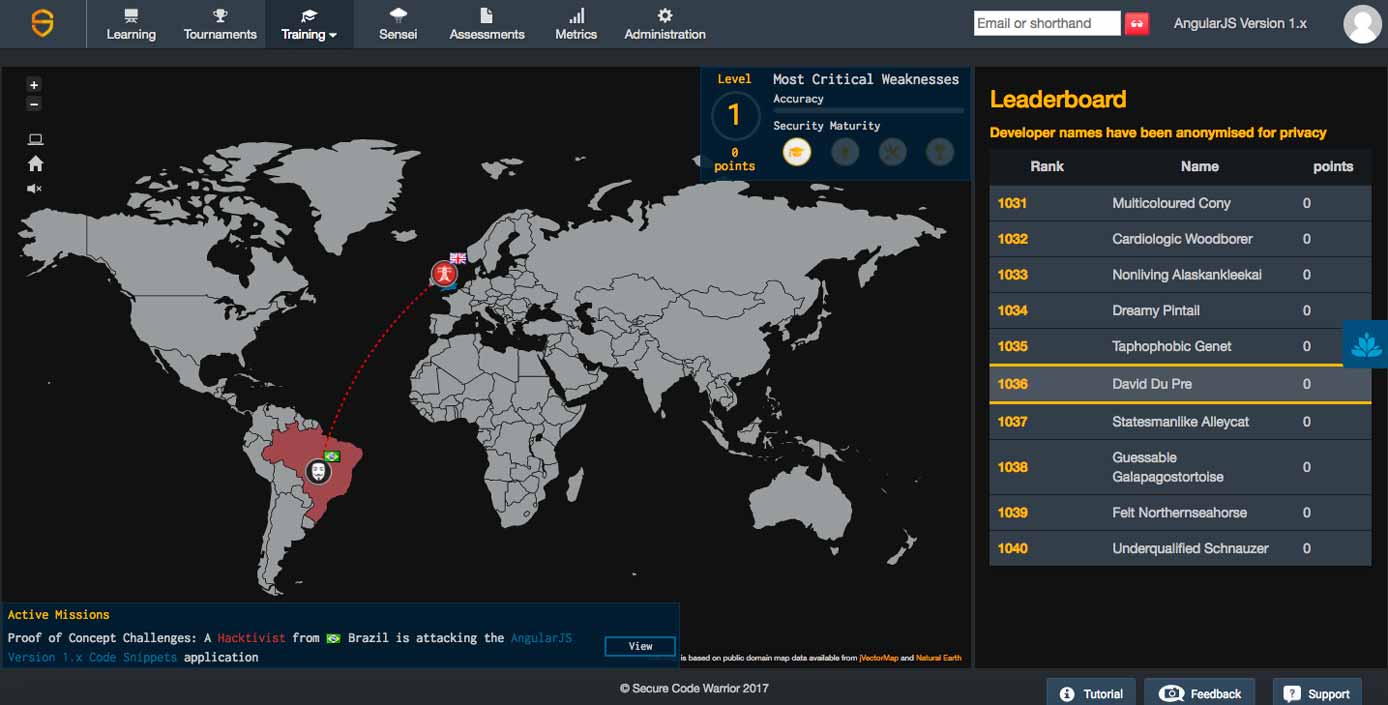This screenshot has height=705, width=1388.
Task: Select the third Security Maturity badge
Action: (892, 152)
